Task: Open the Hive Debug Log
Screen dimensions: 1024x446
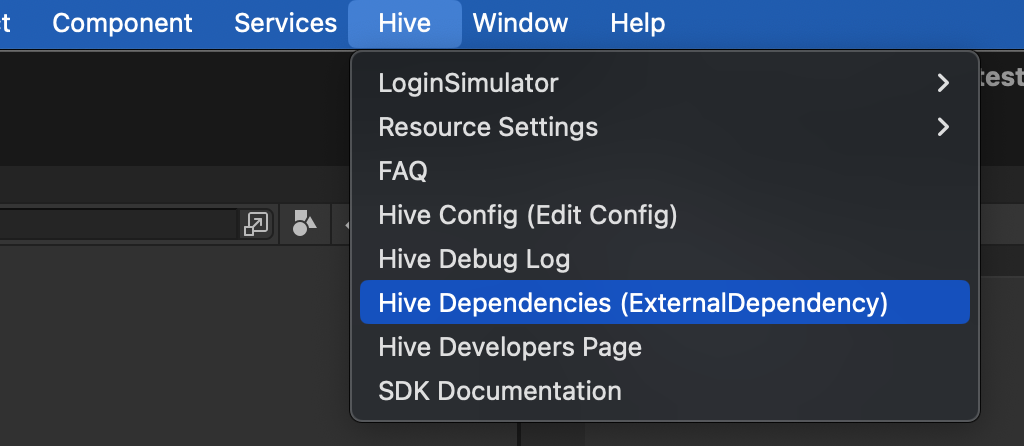Action: tap(474, 259)
